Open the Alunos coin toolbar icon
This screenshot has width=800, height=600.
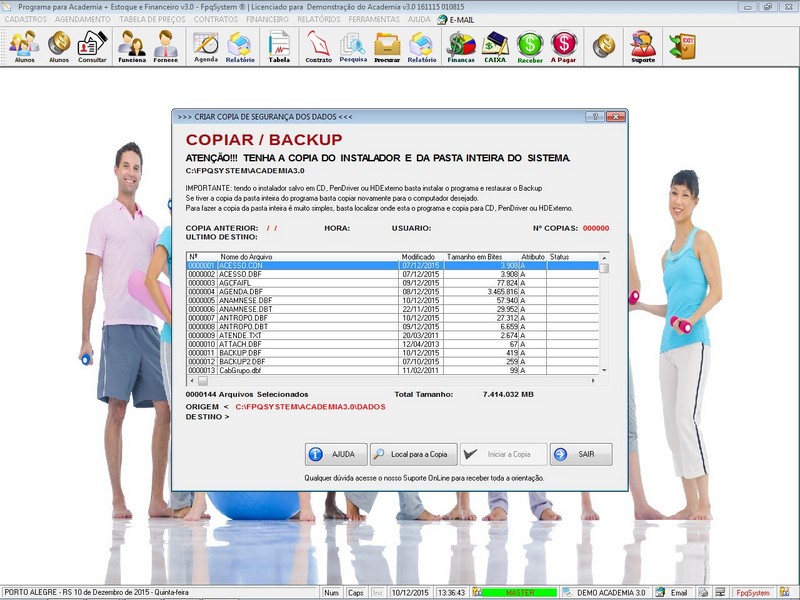click(59, 46)
